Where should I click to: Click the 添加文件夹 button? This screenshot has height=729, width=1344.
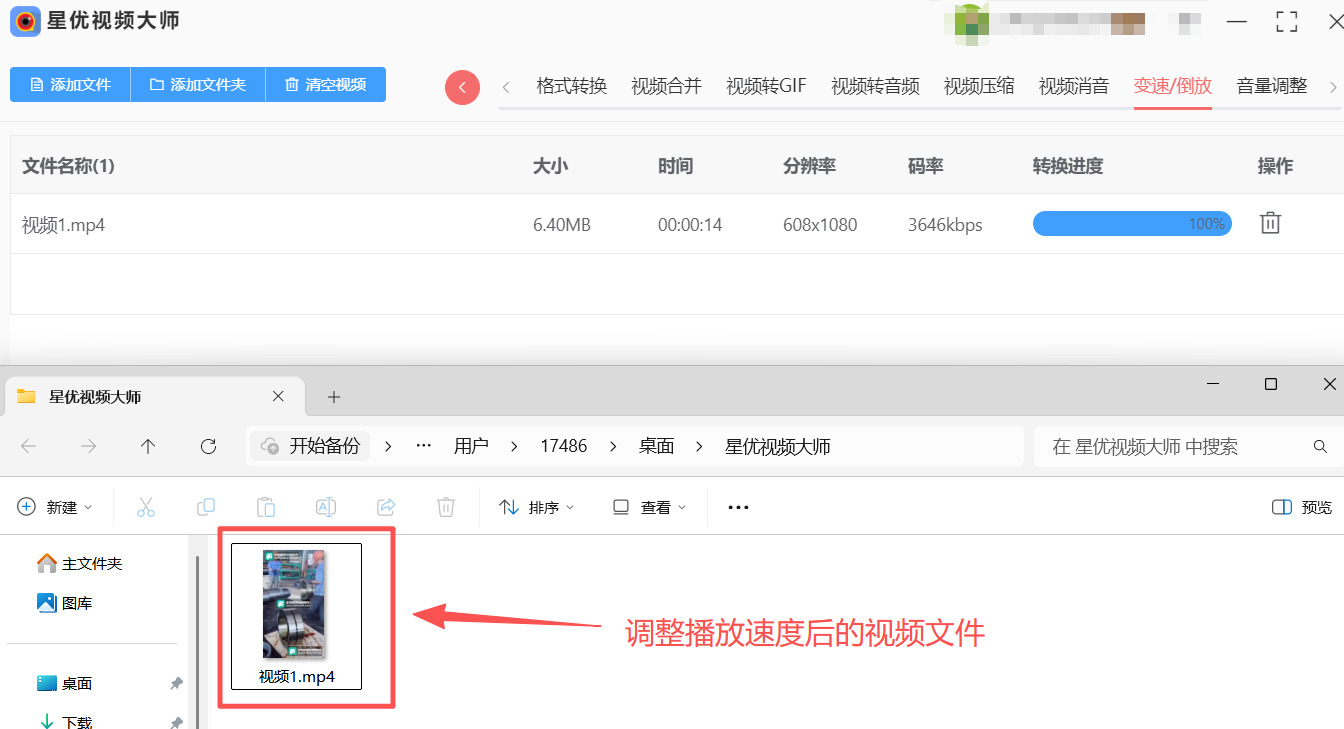[198, 85]
